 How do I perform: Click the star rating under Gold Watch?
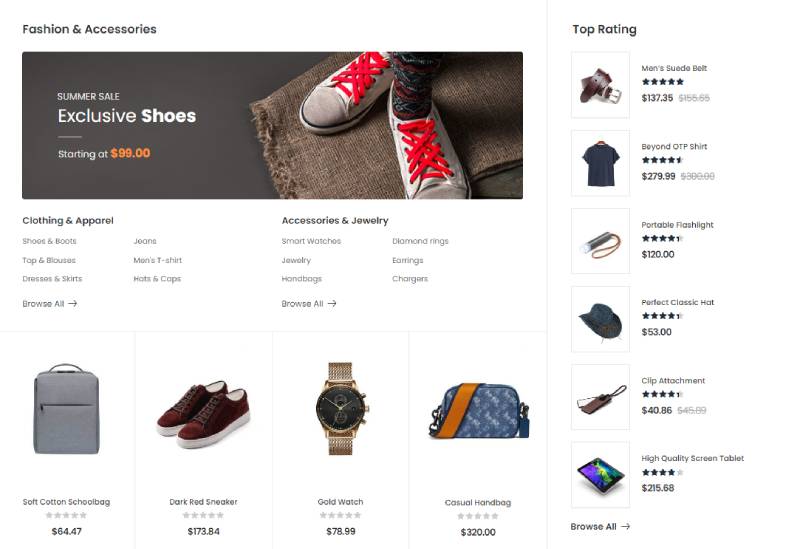pyautogui.click(x=340, y=515)
